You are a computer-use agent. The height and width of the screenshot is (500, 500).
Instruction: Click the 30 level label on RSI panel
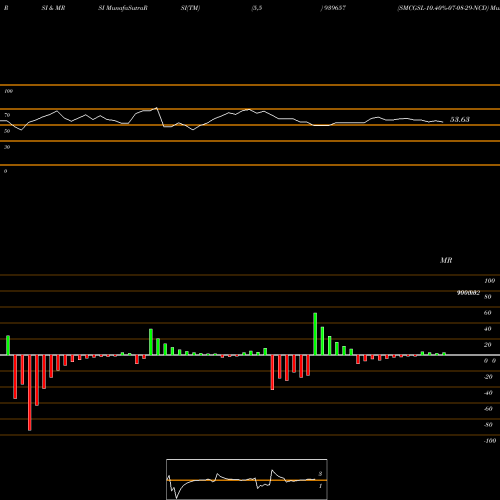7,147
